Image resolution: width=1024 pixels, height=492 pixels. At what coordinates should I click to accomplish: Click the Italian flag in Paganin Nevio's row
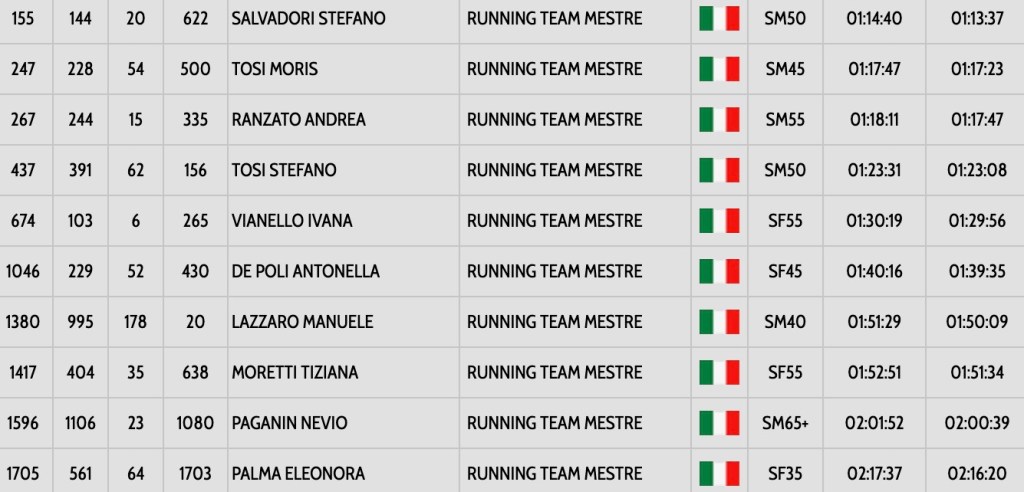719,423
